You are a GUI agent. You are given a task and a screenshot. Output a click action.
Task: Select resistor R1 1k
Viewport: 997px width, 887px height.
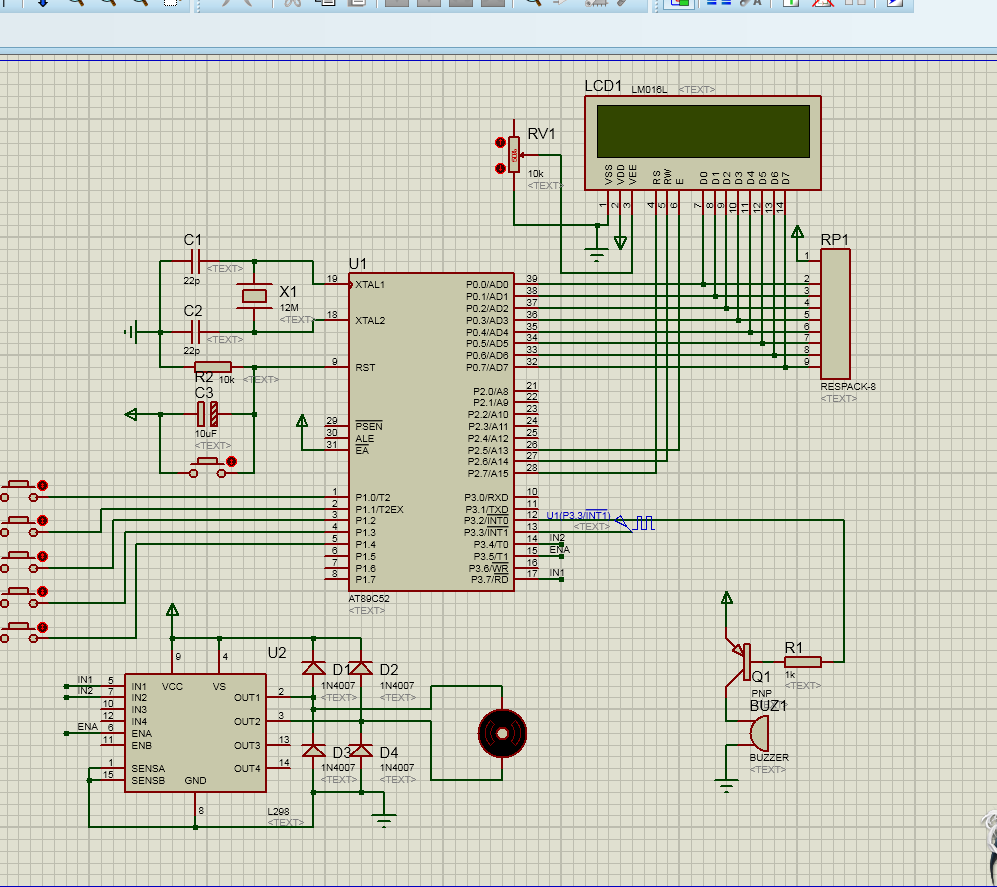pos(802,662)
